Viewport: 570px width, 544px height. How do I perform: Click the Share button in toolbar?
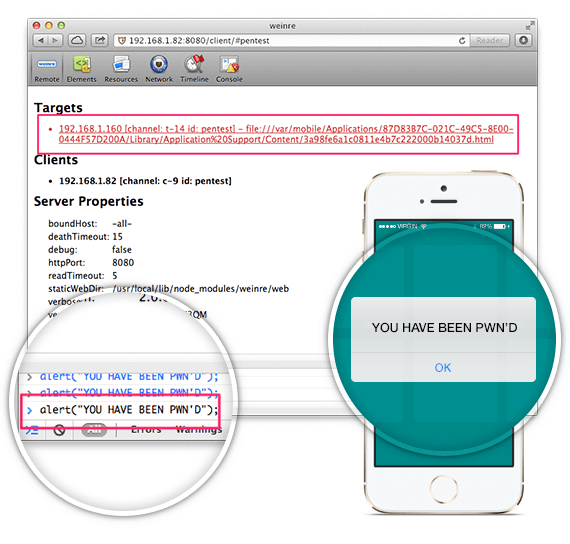coord(100,40)
